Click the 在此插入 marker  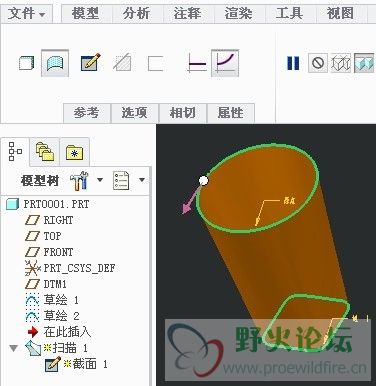coord(59,332)
